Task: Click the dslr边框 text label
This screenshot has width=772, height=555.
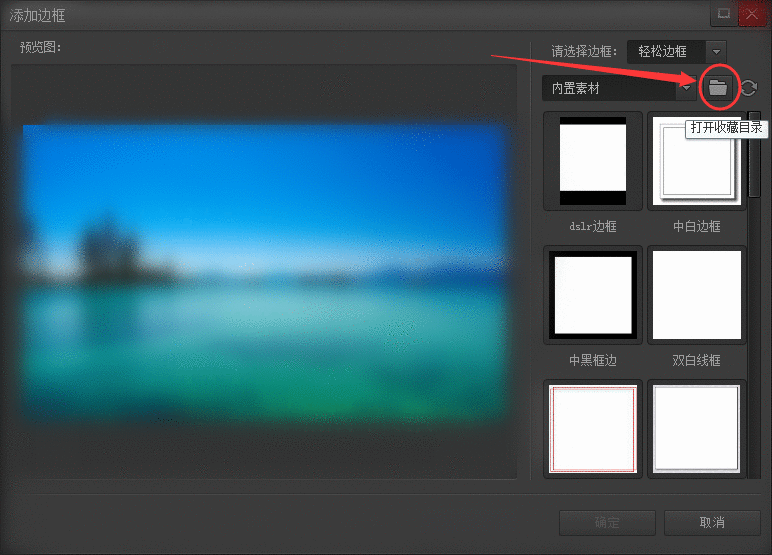Action: 591,226
